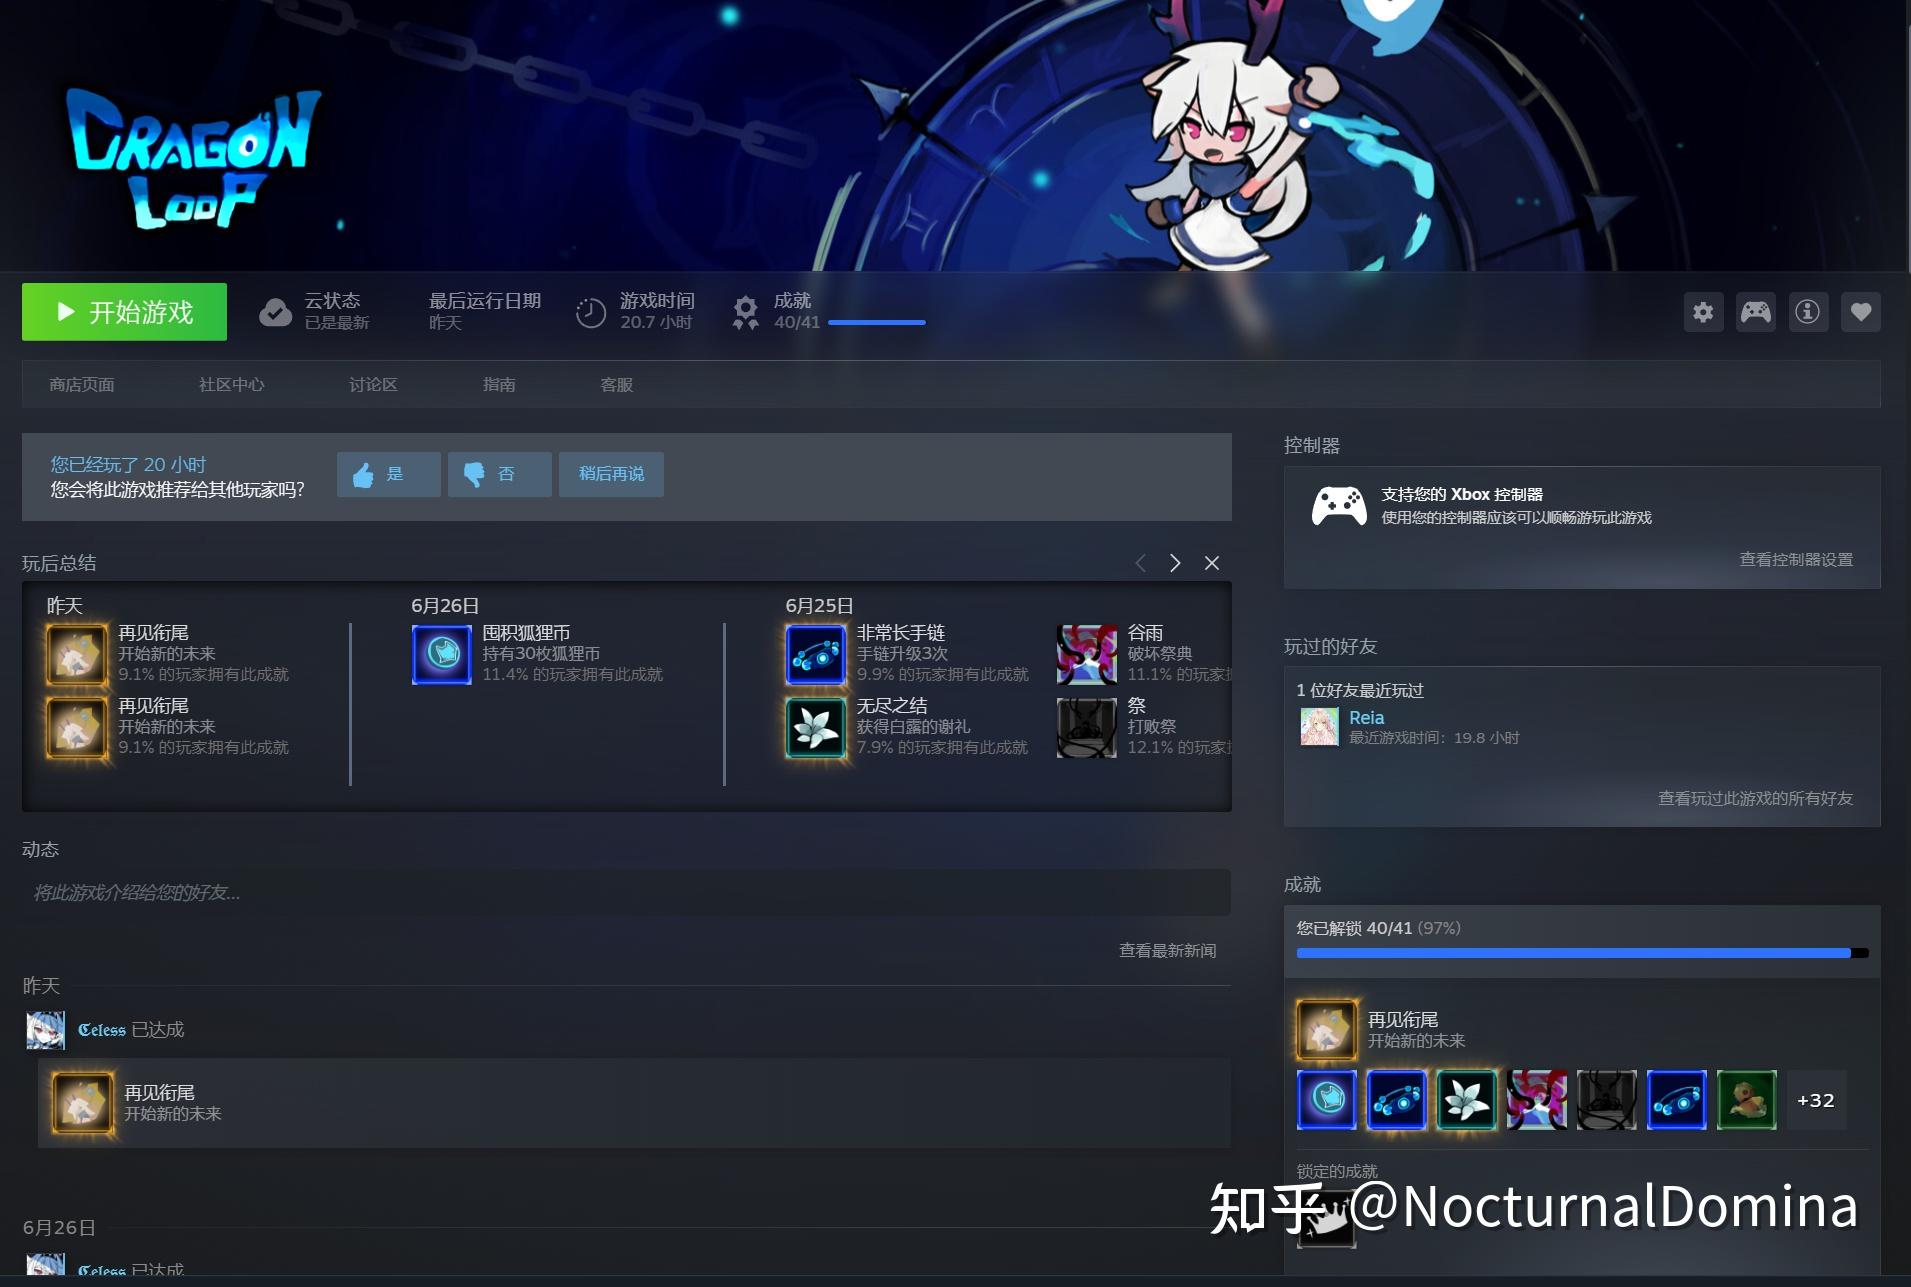Viewport: 1911px width, 1287px height.
Task: Close the 玩后总结 panel
Action: [1212, 563]
